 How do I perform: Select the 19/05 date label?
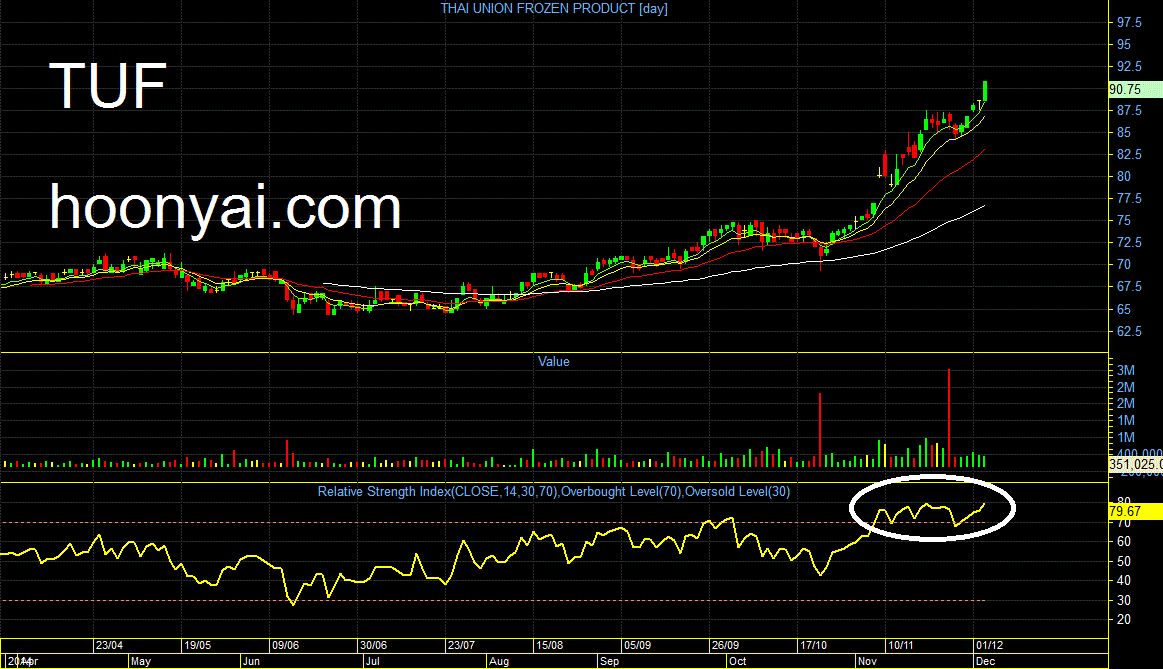pos(197,645)
